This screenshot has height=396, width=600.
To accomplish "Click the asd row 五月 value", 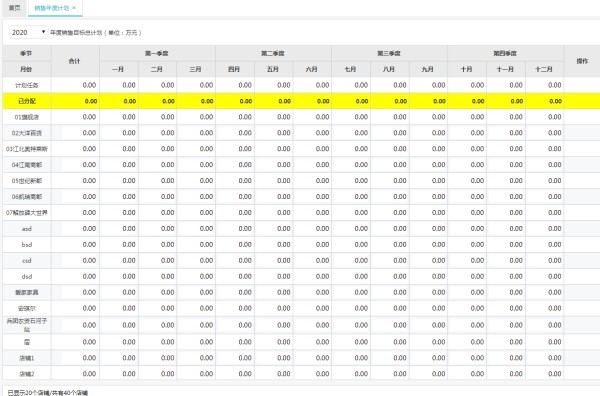I will pos(284,228).
